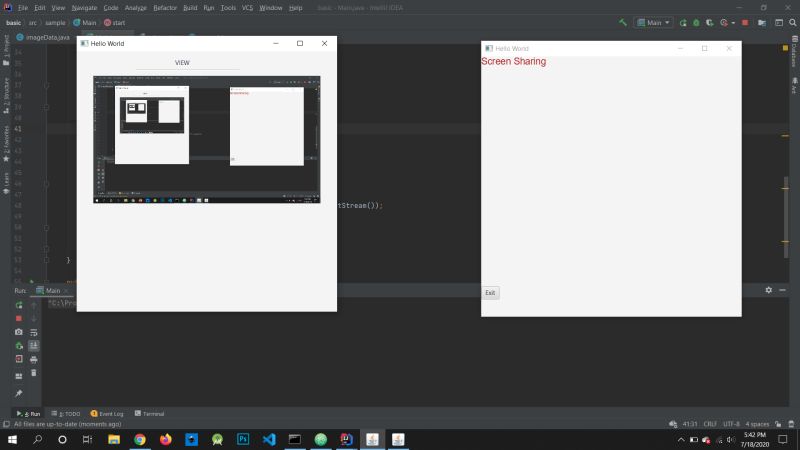Click the Attach Debugger bug icon in Run panel

(x=19, y=345)
